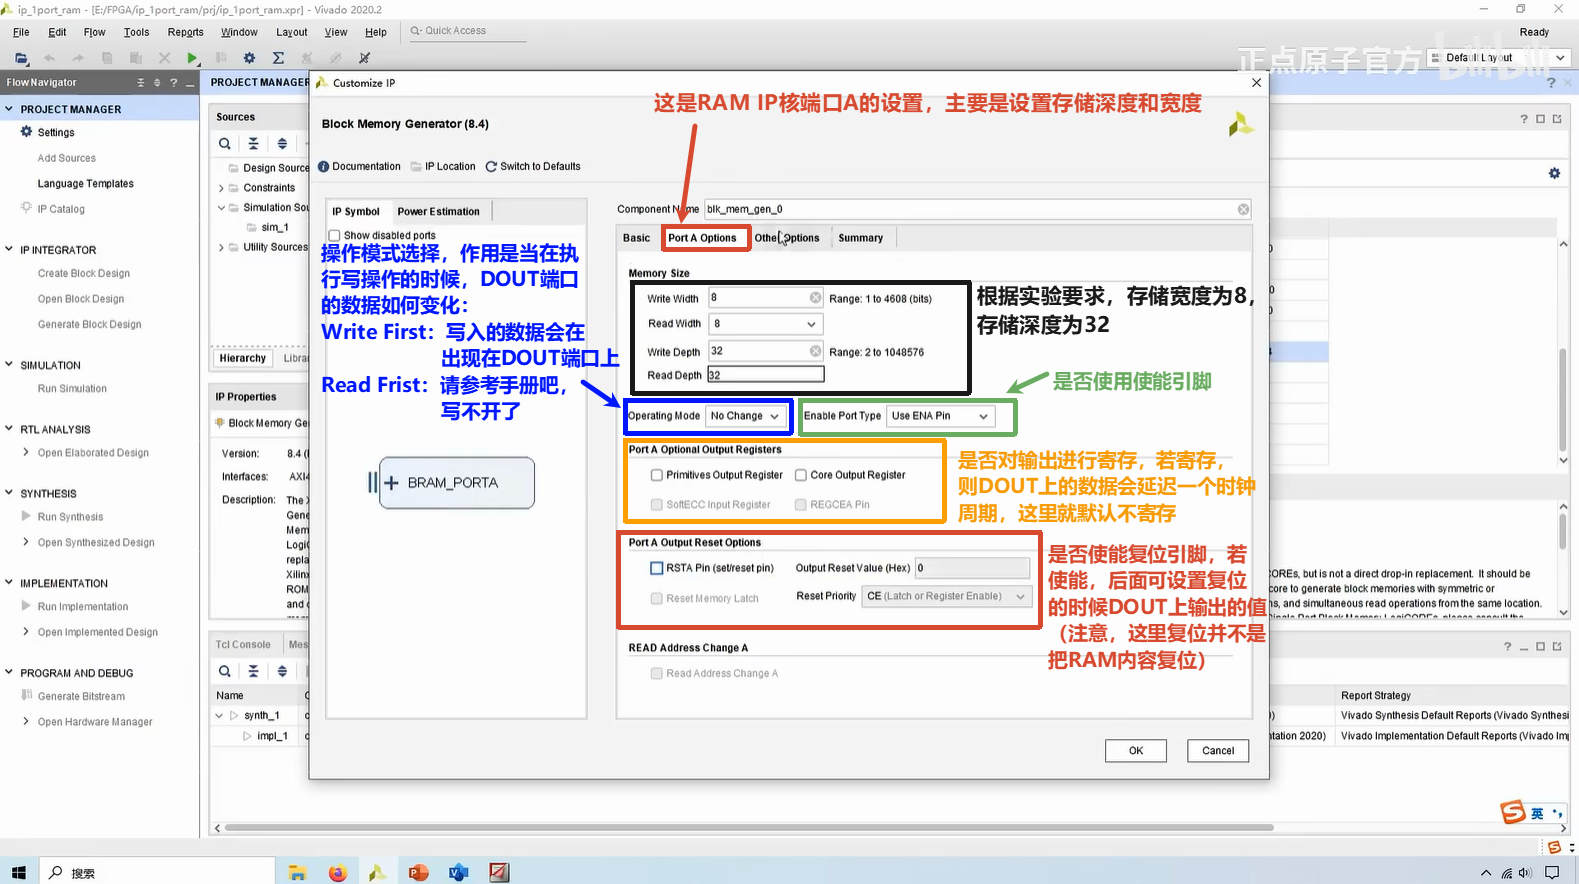Select Power Estimation tab
Screen dimensions: 1579x884
(439, 212)
